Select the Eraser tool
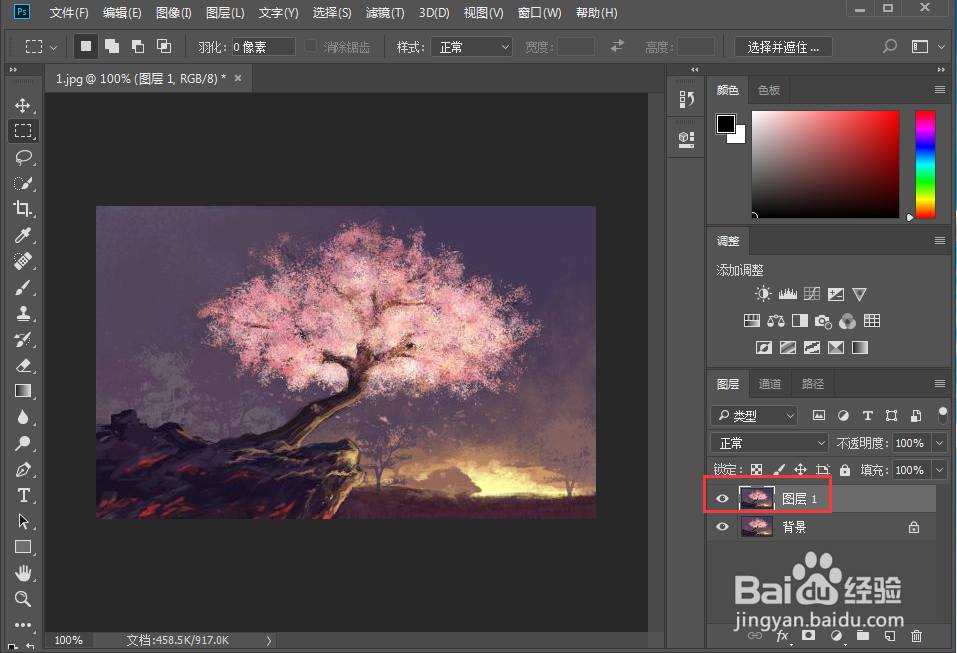The width and height of the screenshot is (957, 653). (23, 365)
